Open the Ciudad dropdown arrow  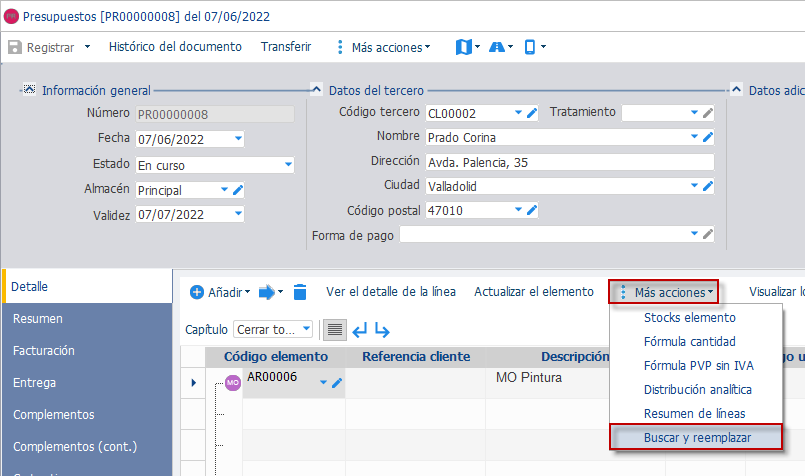[x=694, y=185]
